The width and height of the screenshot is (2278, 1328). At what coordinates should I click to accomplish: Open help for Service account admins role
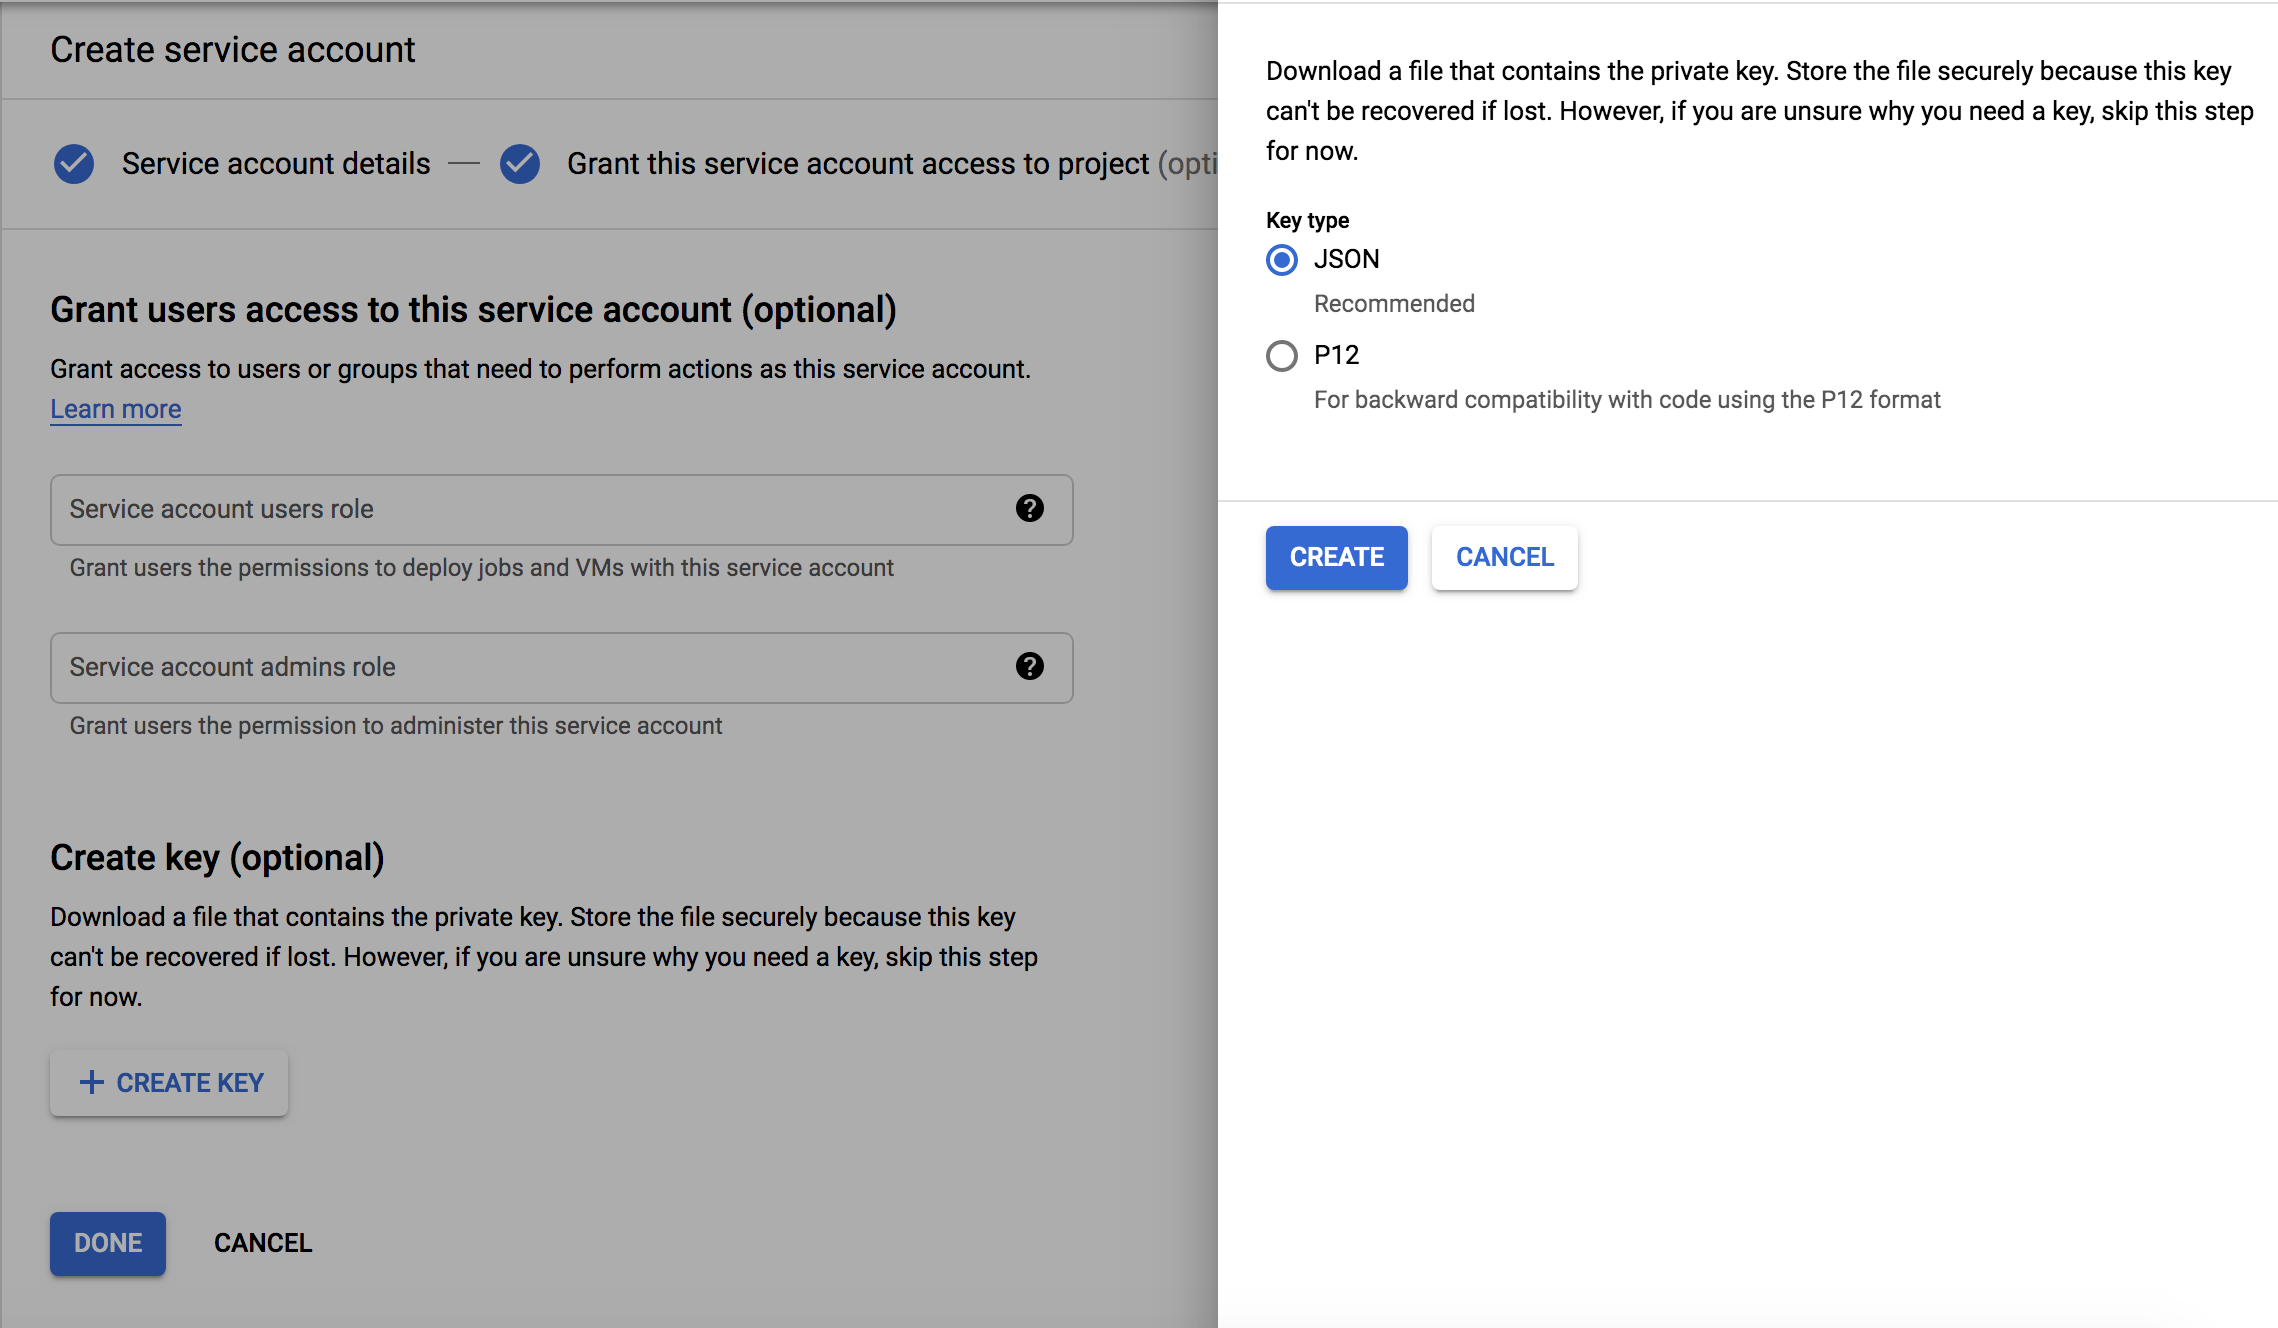[1029, 668]
